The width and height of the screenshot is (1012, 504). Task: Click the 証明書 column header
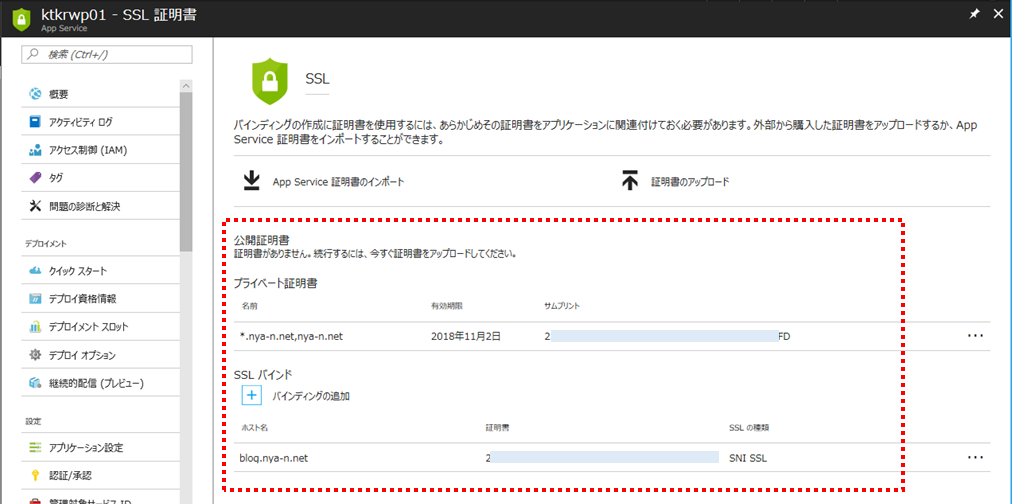(496, 427)
